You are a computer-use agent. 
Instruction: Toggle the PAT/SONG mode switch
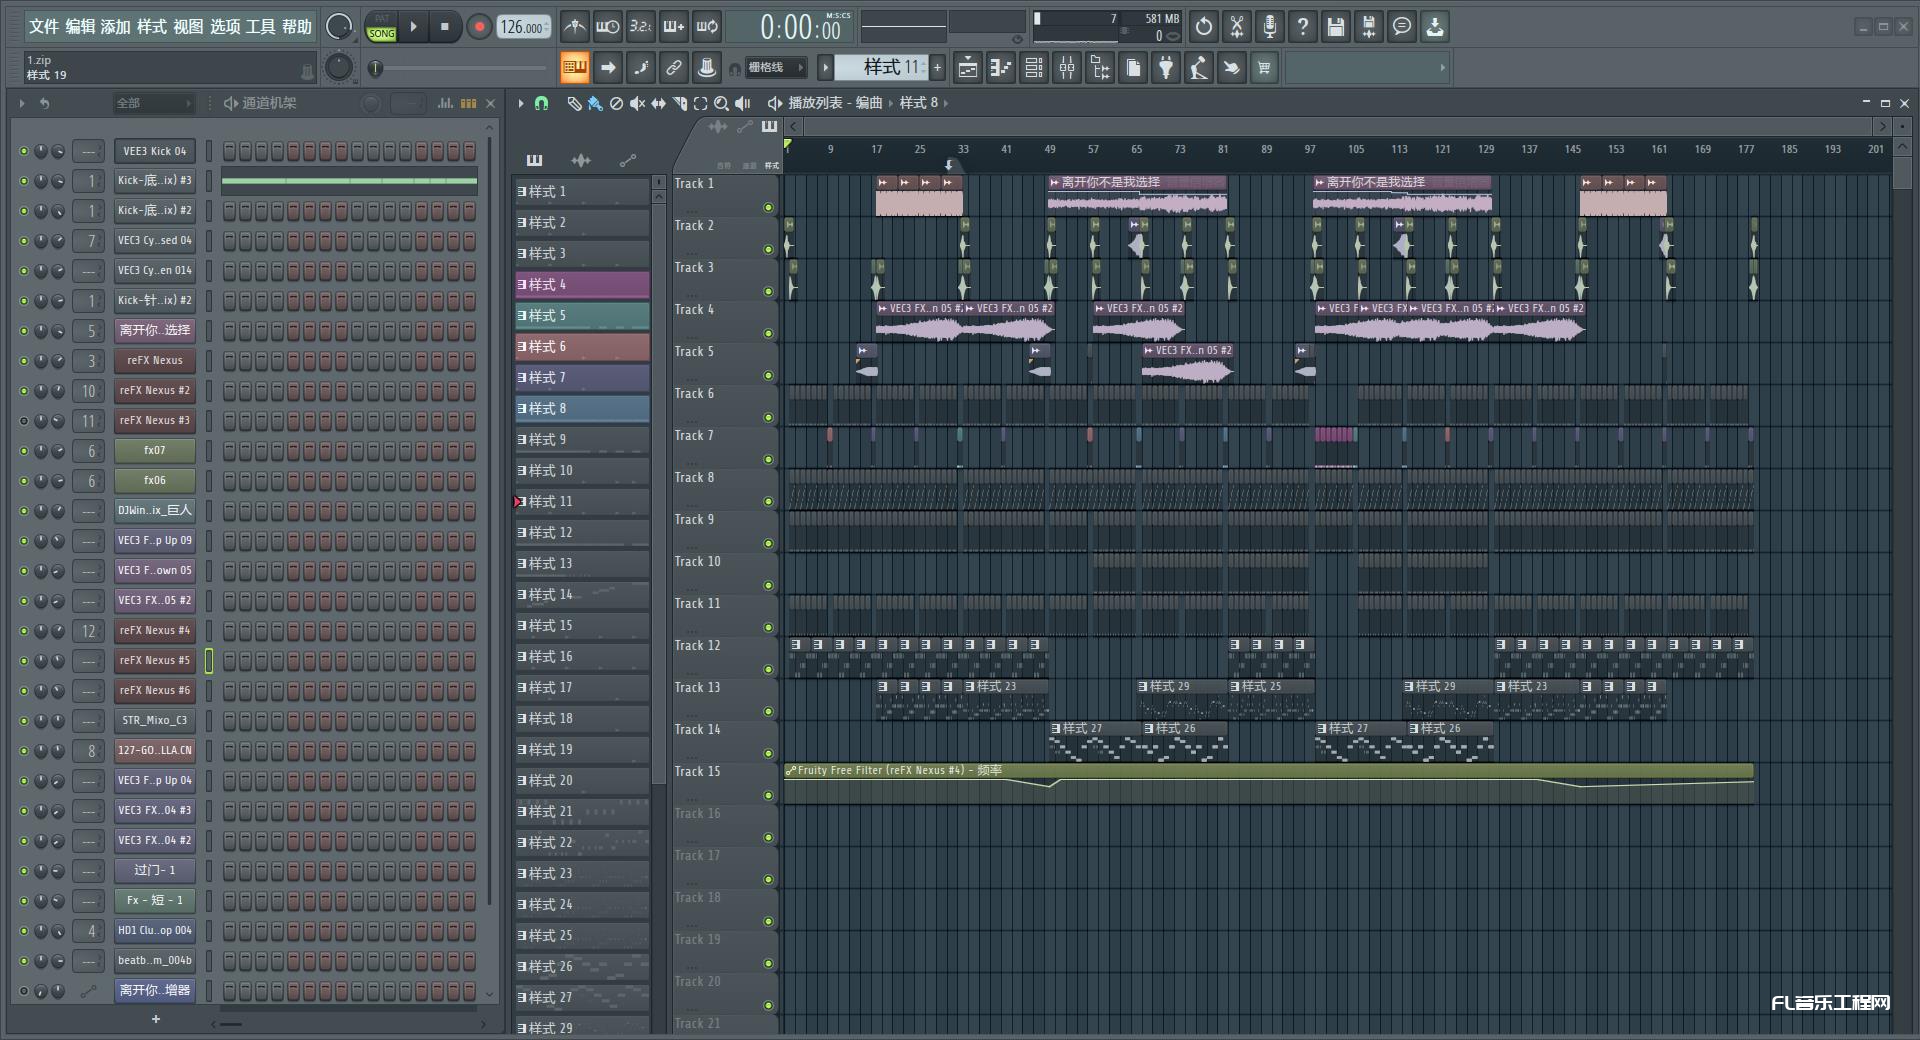coord(382,27)
